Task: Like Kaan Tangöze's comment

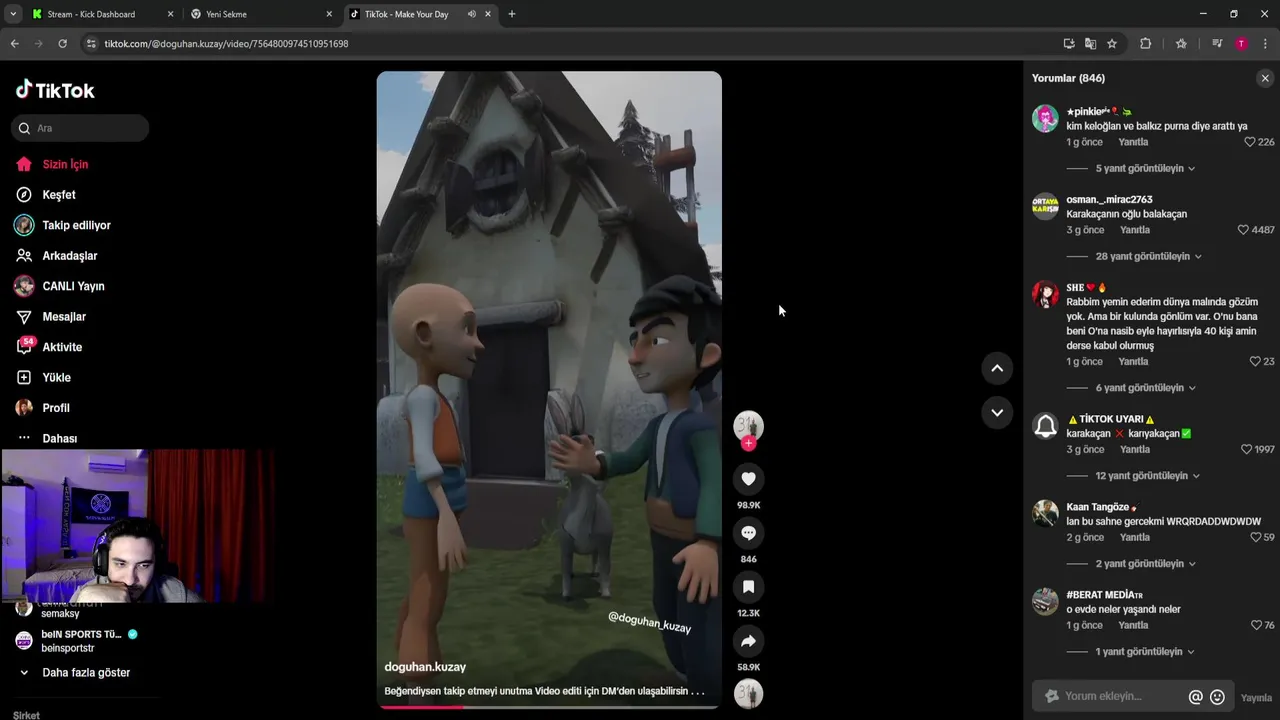Action: 1255,538
